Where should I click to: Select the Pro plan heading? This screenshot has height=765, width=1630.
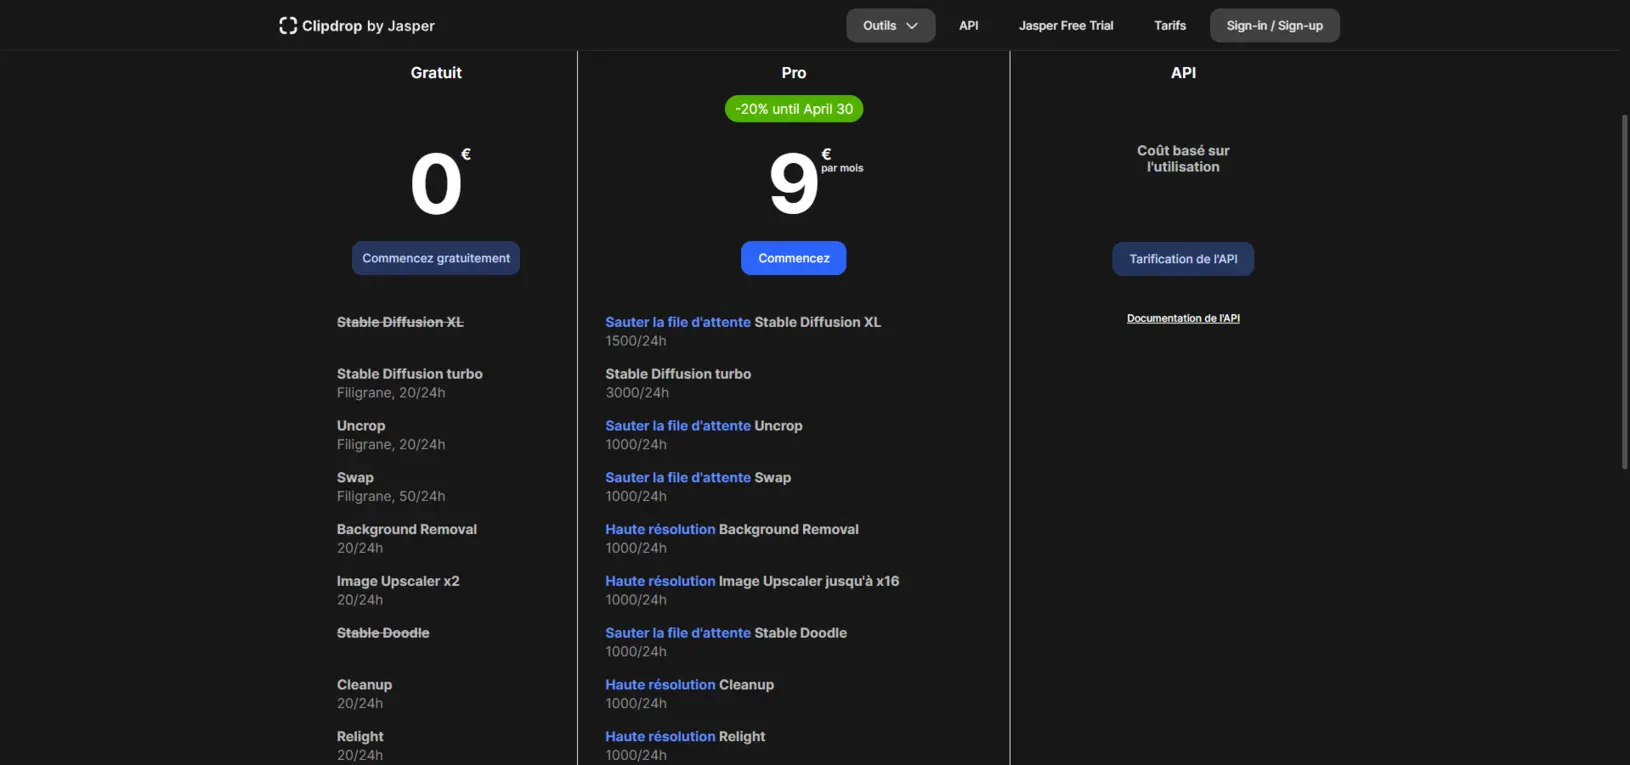click(794, 73)
